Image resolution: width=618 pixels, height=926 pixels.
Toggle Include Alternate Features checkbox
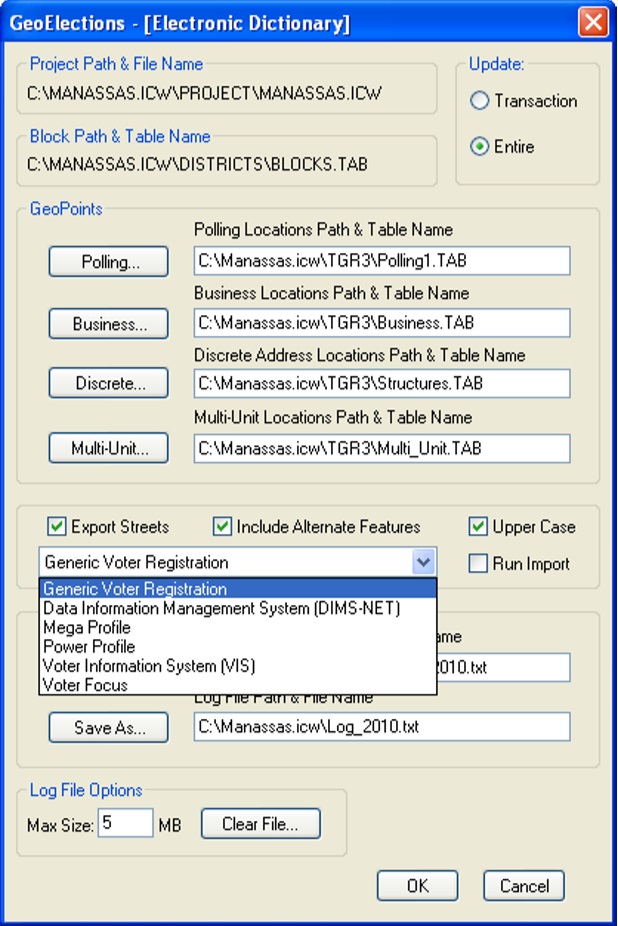coord(223,527)
